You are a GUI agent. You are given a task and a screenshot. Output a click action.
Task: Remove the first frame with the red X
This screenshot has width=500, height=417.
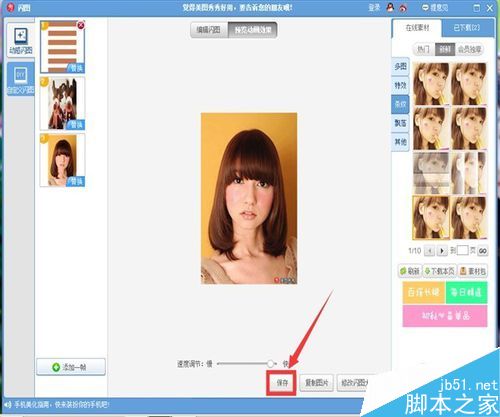[x=81, y=25]
